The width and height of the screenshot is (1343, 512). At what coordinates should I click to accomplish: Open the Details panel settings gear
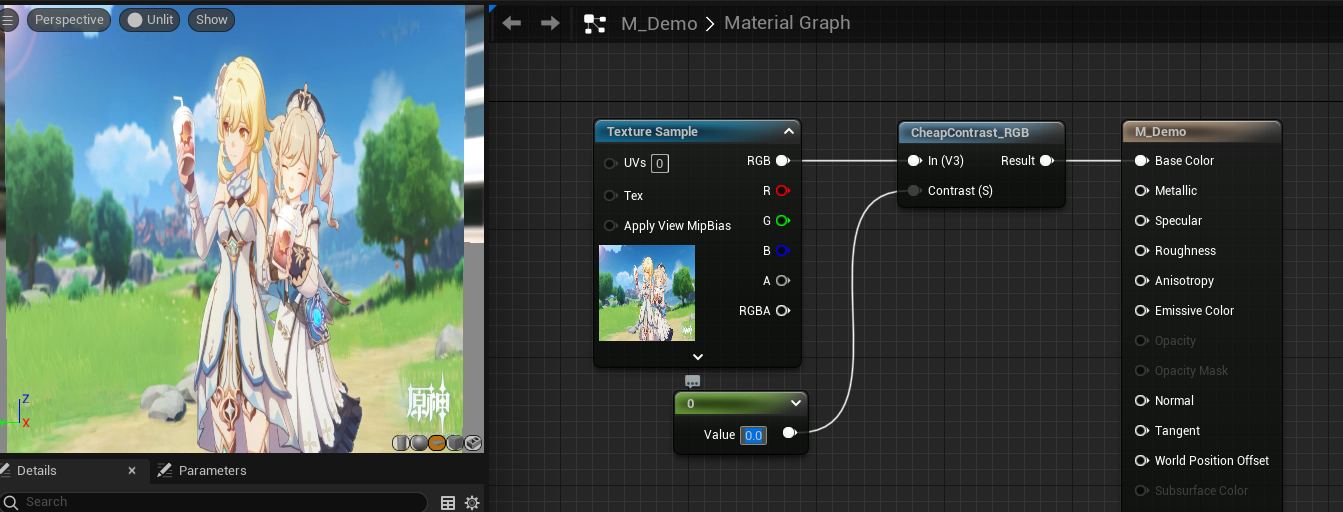472,502
